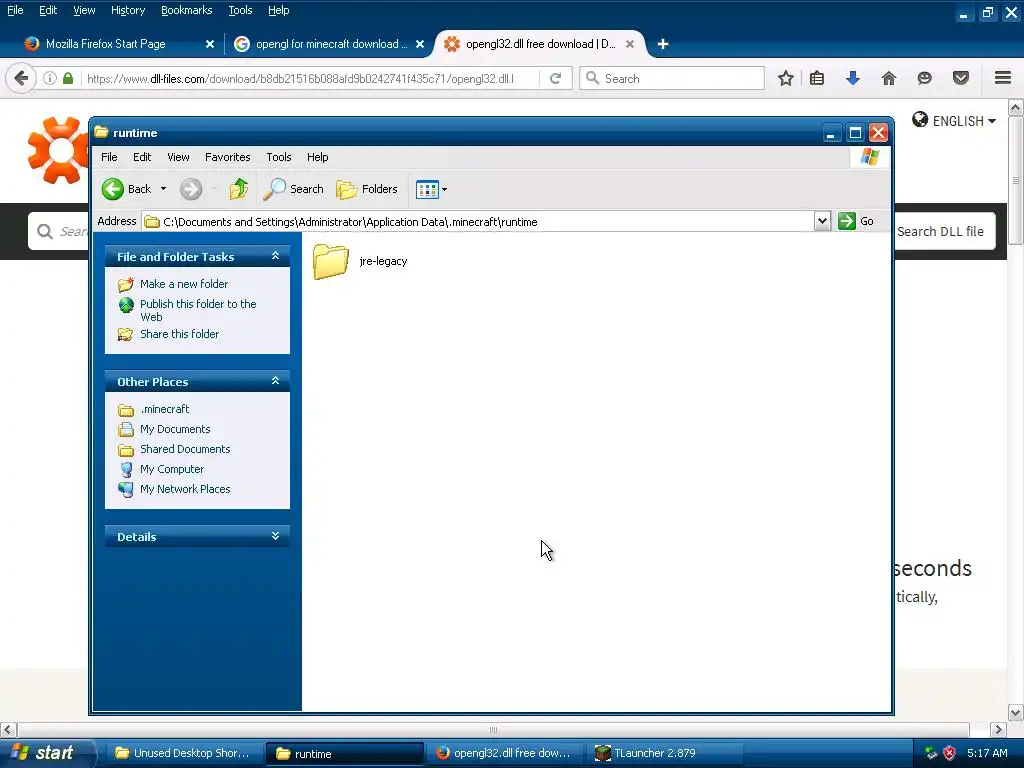Image resolution: width=1024 pixels, height=768 pixels.
Task: Click the Firefox horizontal scrollbar left arrow
Action: point(8,729)
